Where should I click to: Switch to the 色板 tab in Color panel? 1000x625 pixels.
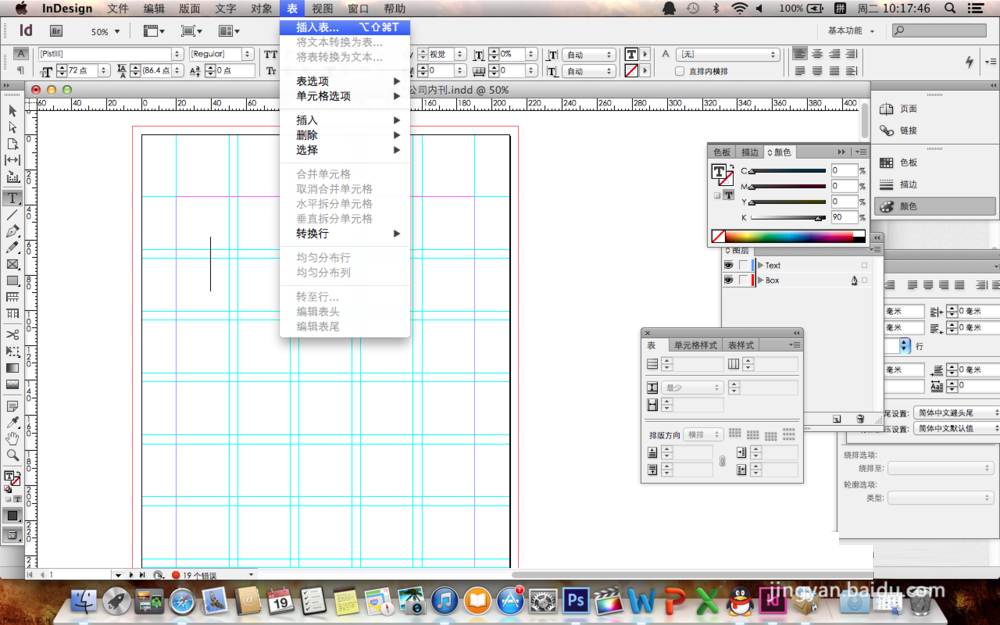(x=721, y=152)
